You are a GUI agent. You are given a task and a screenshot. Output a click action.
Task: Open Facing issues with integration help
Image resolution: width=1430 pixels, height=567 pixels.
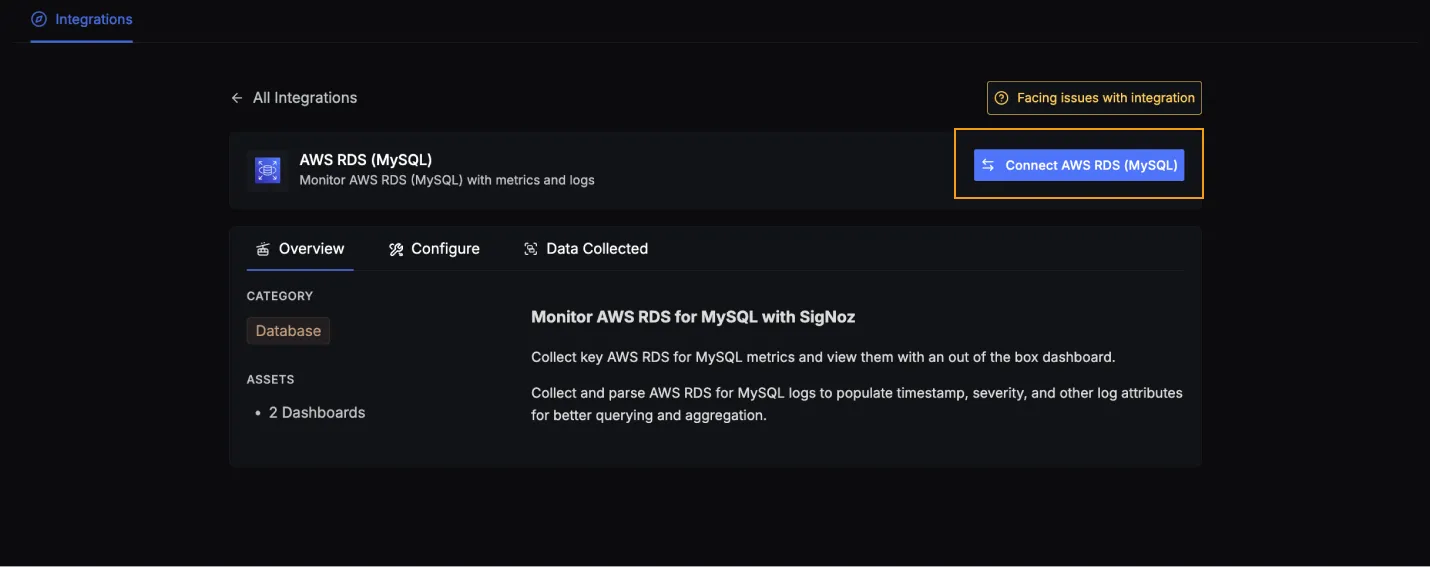[x=1094, y=98]
